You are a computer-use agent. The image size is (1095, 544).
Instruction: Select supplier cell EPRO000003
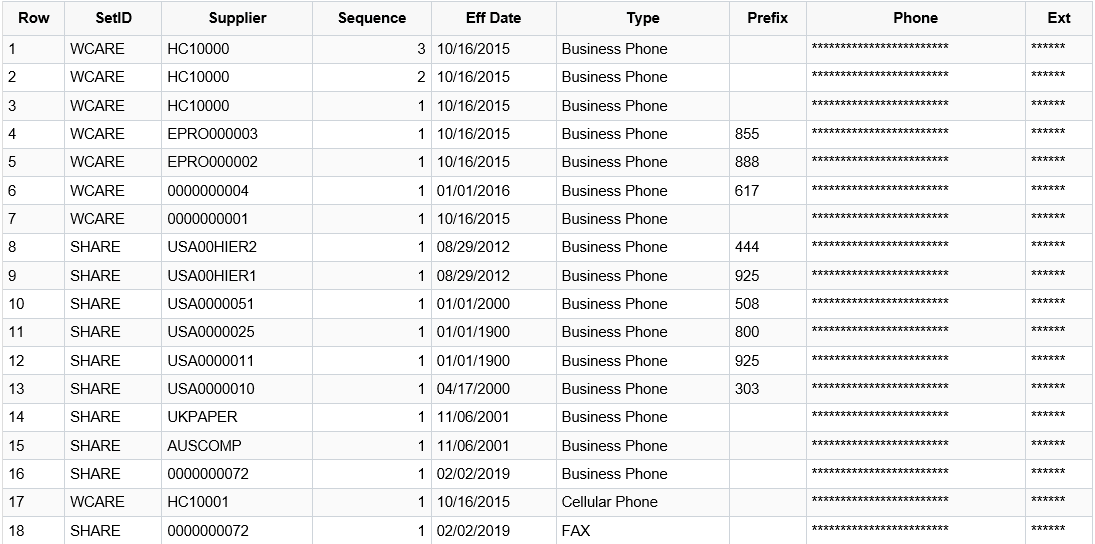(x=237, y=134)
